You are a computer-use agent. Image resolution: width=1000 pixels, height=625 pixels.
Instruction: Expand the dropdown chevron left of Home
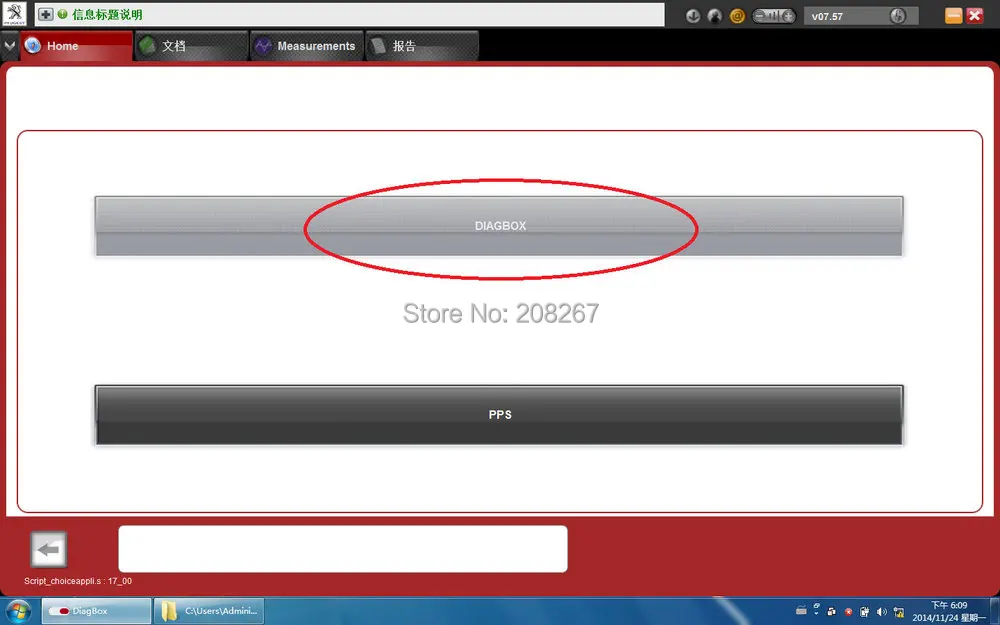(10, 46)
